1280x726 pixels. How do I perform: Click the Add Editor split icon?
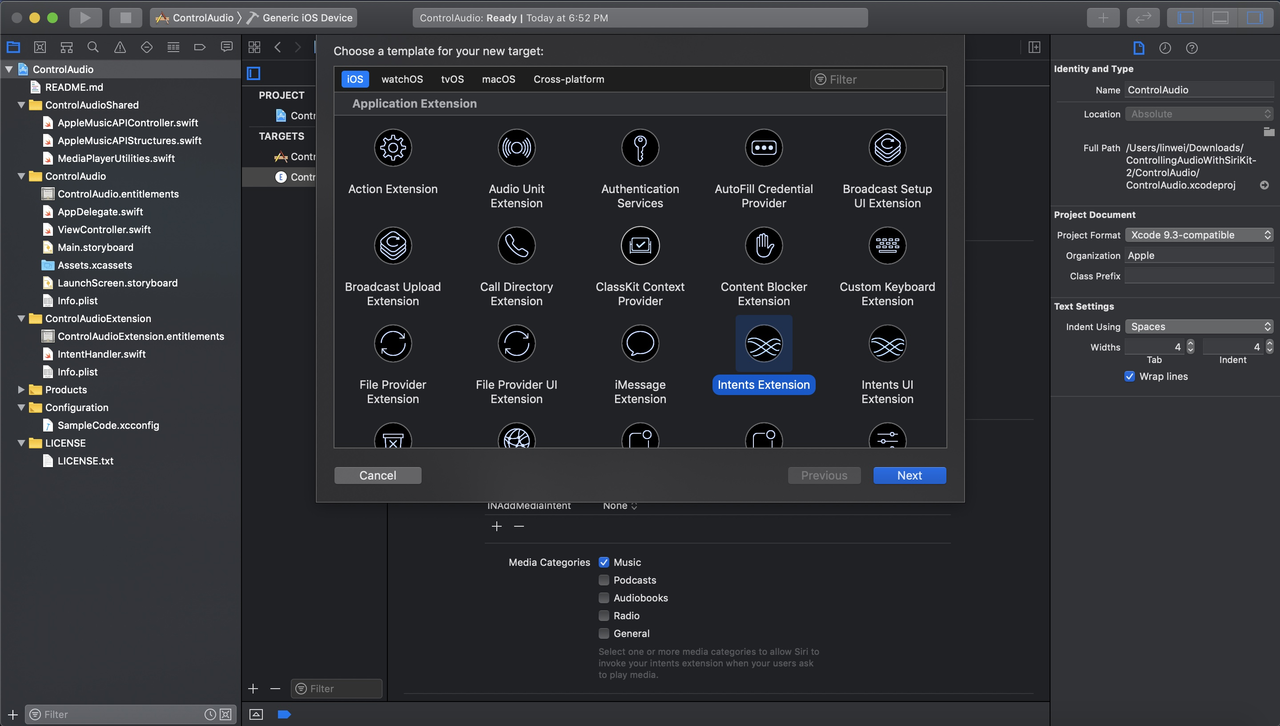tap(1034, 47)
